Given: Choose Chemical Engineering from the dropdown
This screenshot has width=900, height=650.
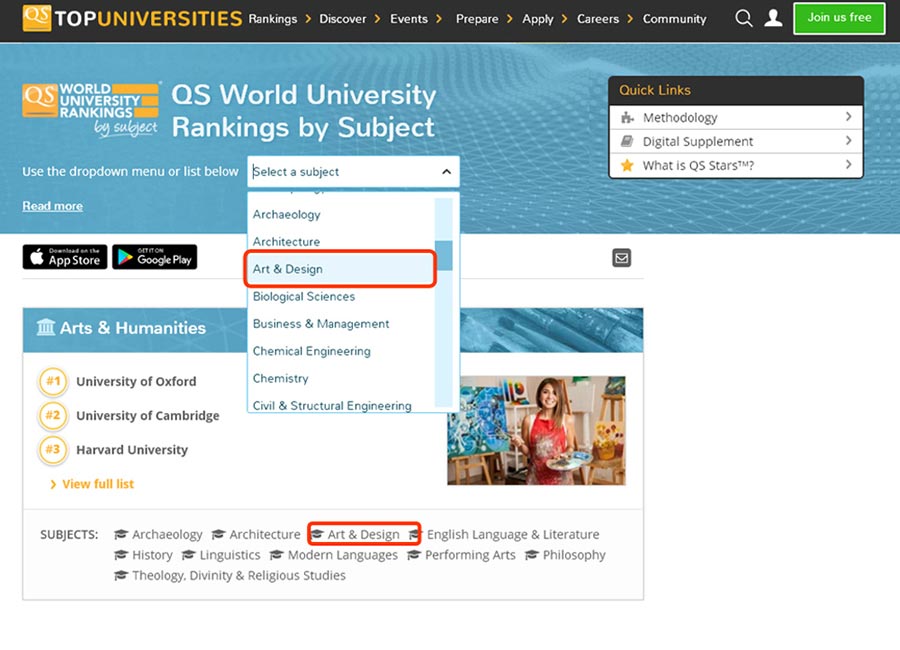Looking at the screenshot, I should coord(342,351).
